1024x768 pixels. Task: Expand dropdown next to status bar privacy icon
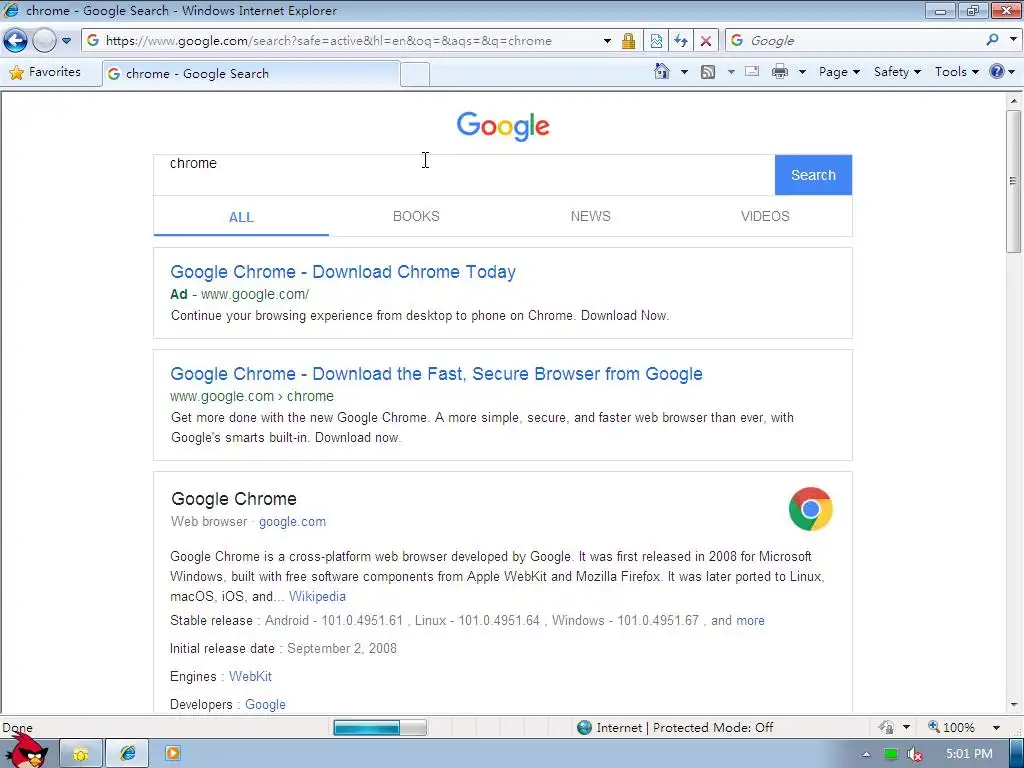point(906,728)
